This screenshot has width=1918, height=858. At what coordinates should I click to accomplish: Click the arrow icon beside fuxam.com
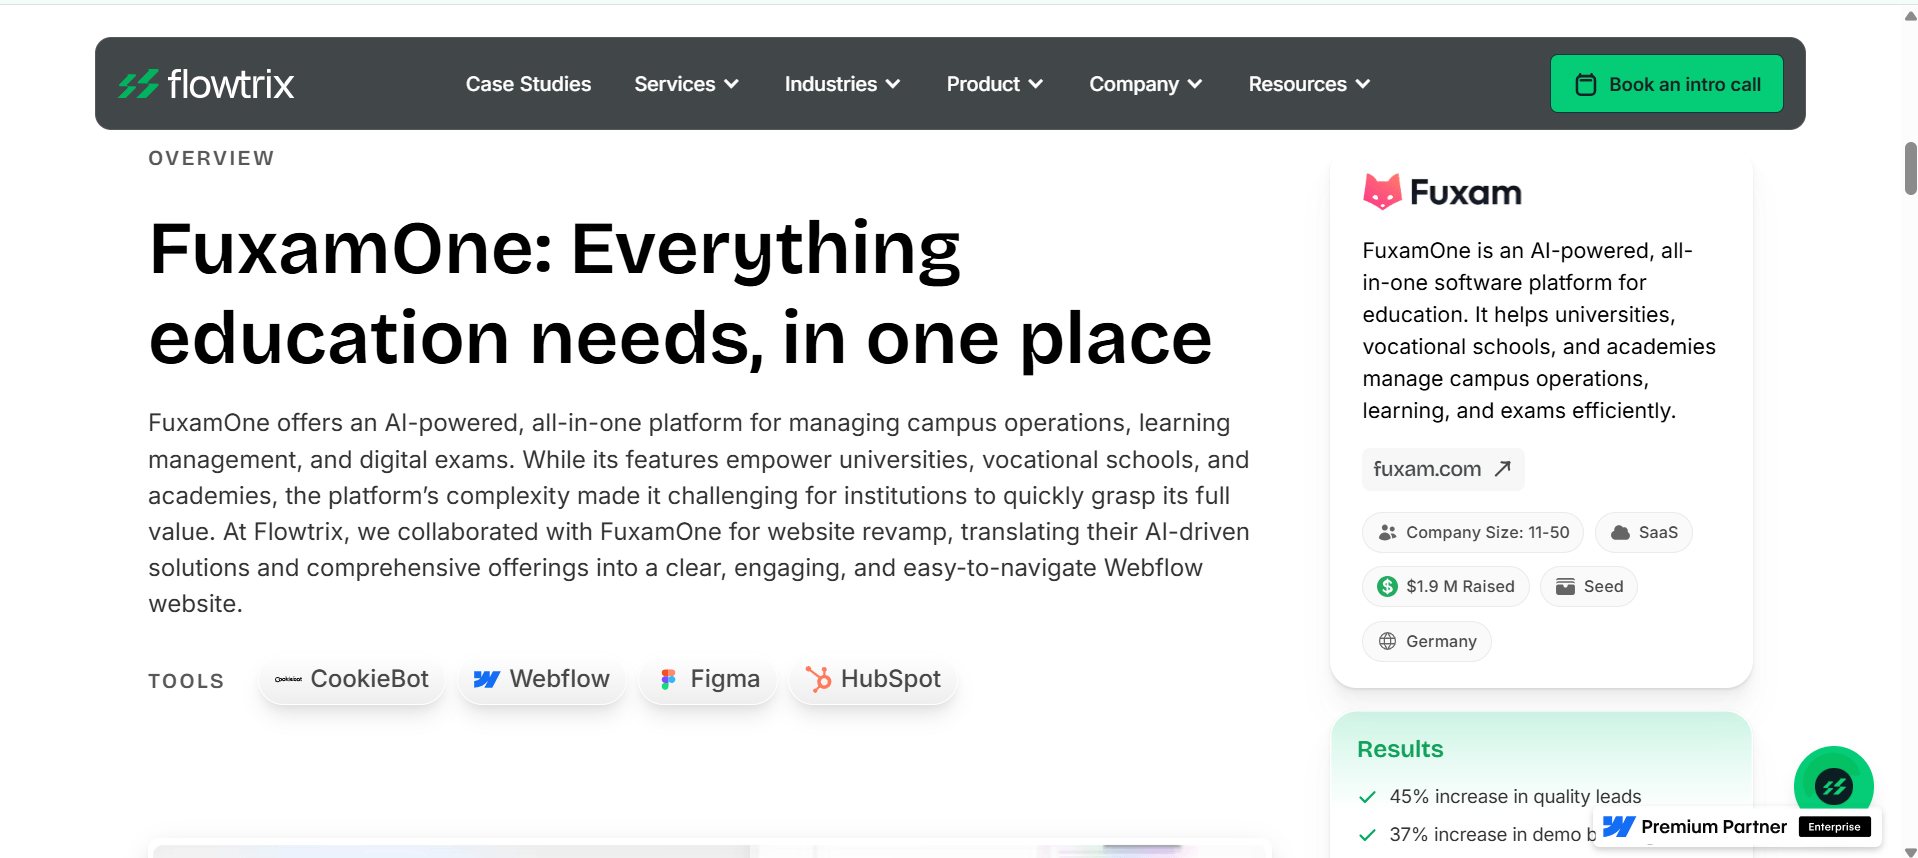[1502, 469]
